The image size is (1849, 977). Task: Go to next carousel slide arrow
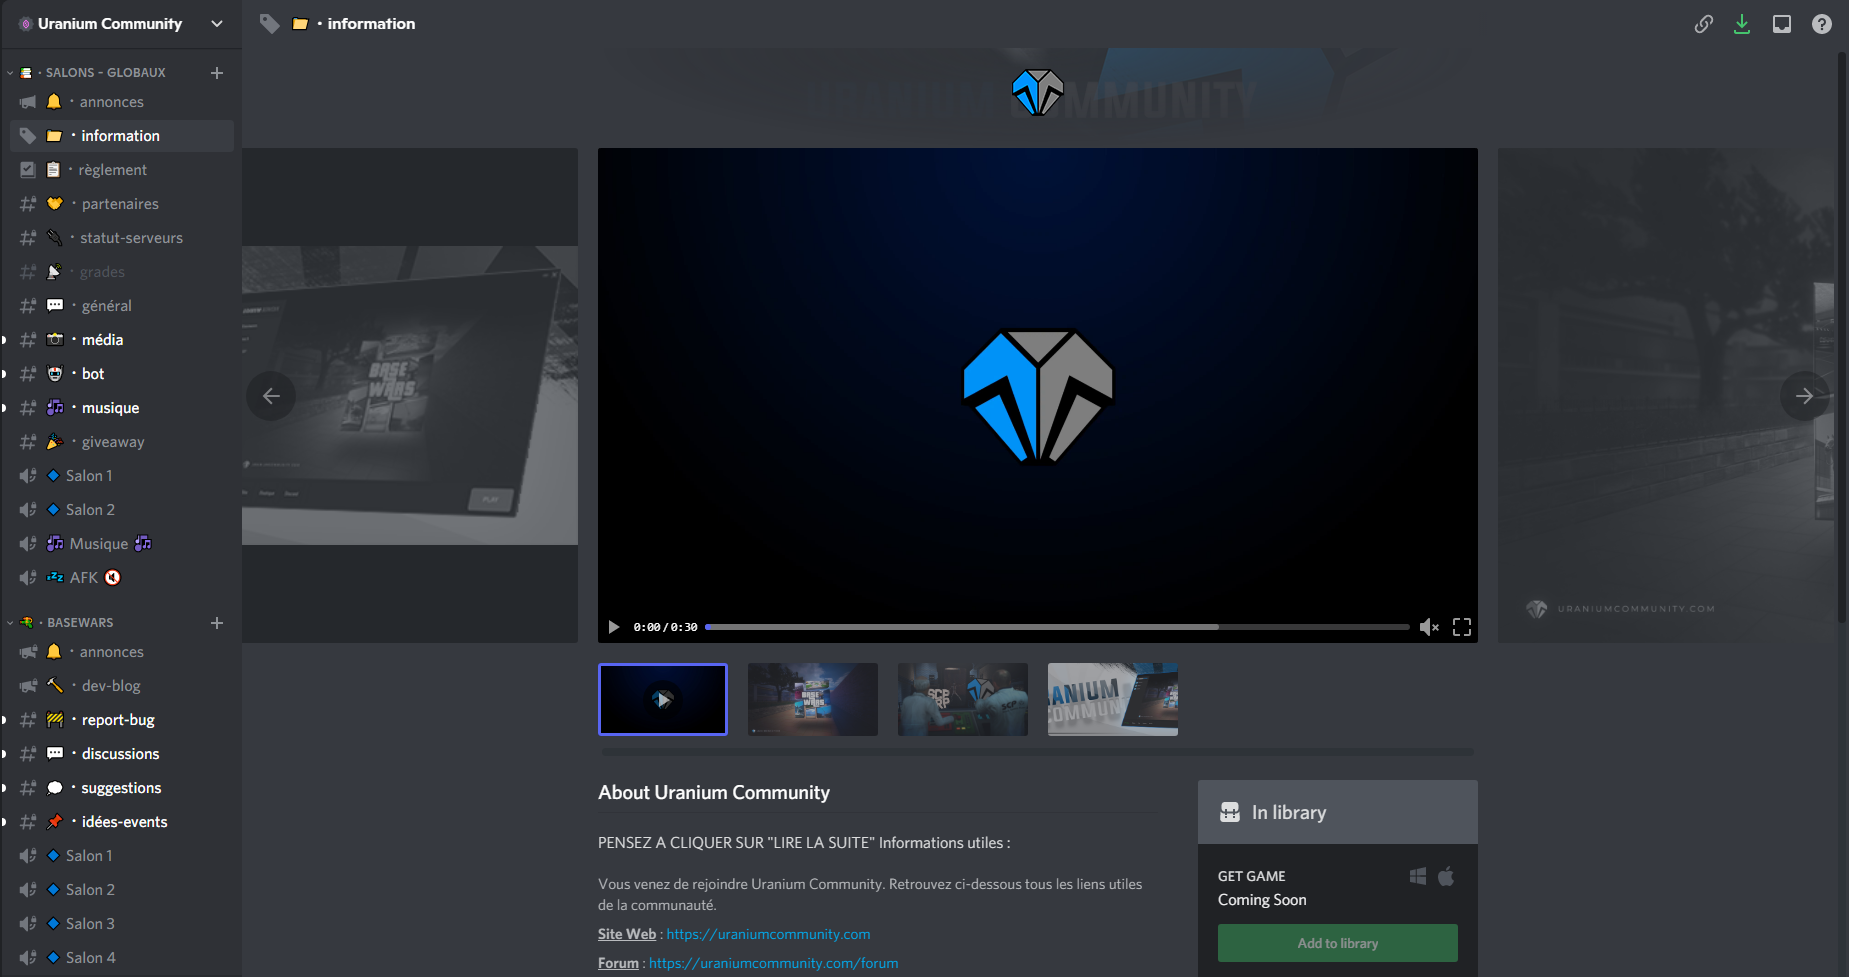coord(1804,396)
